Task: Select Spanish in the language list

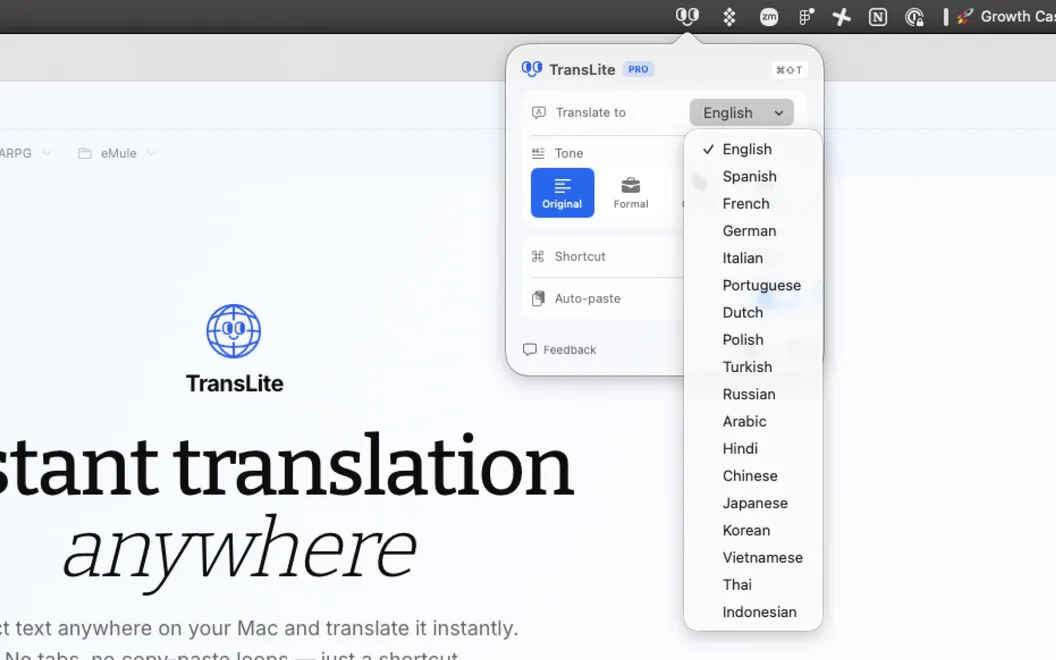Action: click(x=753, y=176)
